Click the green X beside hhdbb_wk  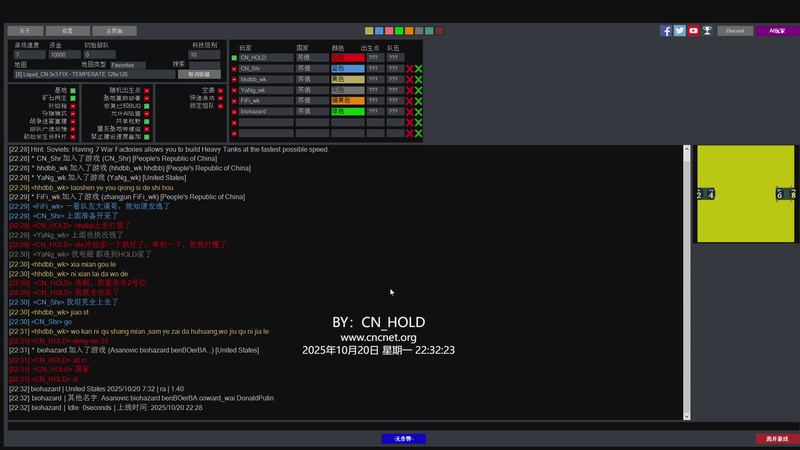[418, 79]
